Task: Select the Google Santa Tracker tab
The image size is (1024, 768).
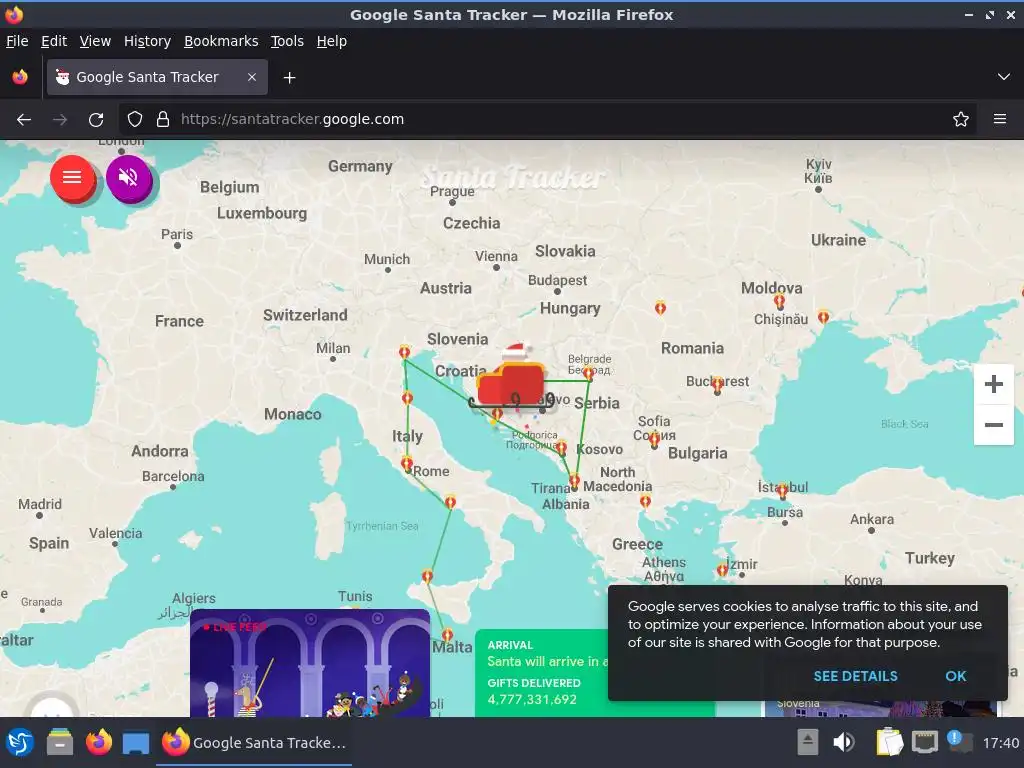Action: pyautogui.click(x=157, y=77)
